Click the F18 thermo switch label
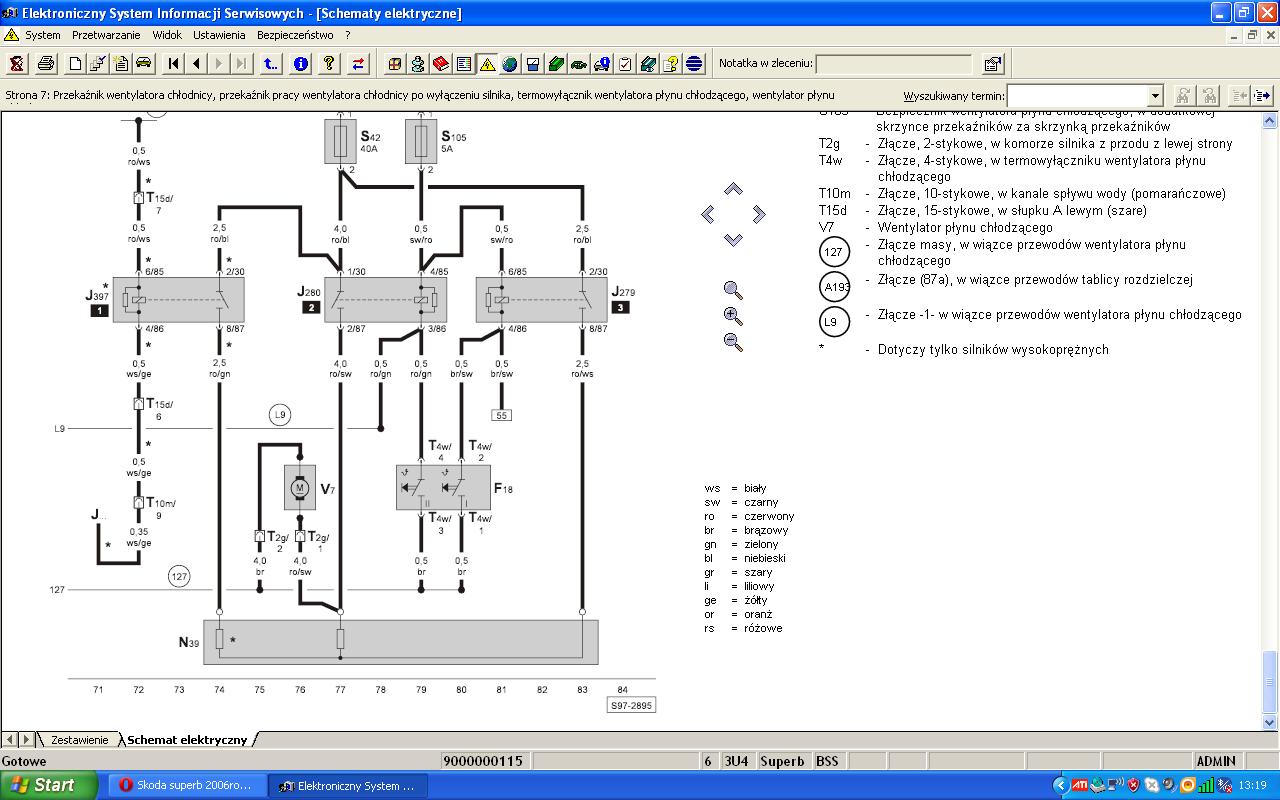 (x=504, y=489)
